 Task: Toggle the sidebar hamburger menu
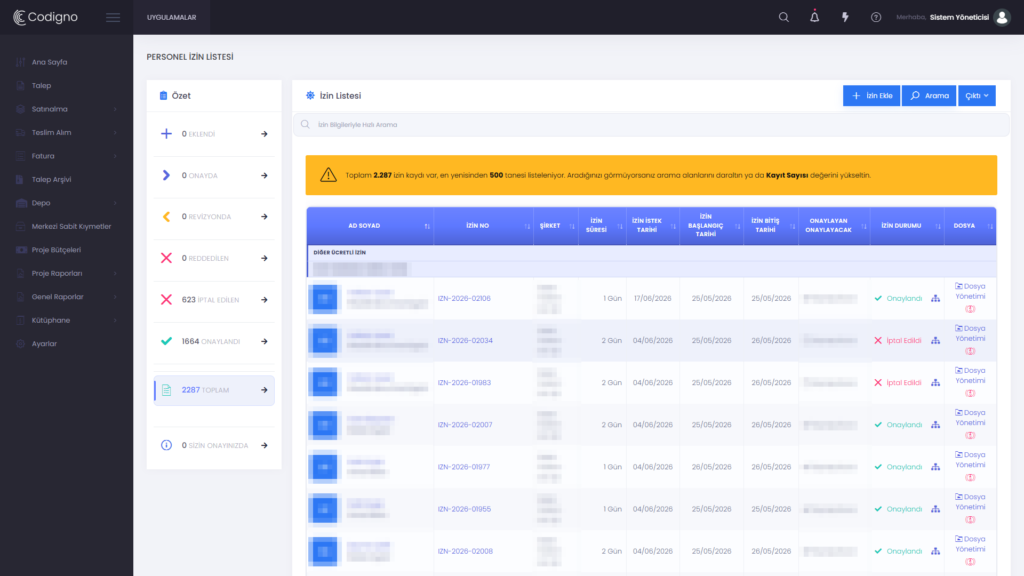pyautogui.click(x=113, y=18)
